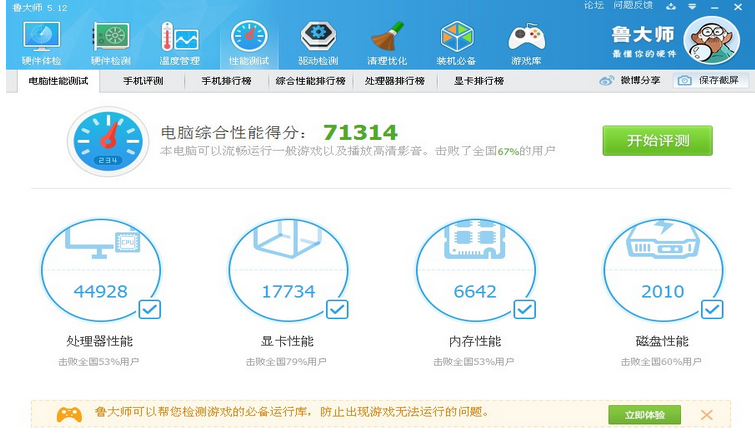Open the 论坛 forum link
Viewport: 755px width, 448px height.
[x=594, y=5]
